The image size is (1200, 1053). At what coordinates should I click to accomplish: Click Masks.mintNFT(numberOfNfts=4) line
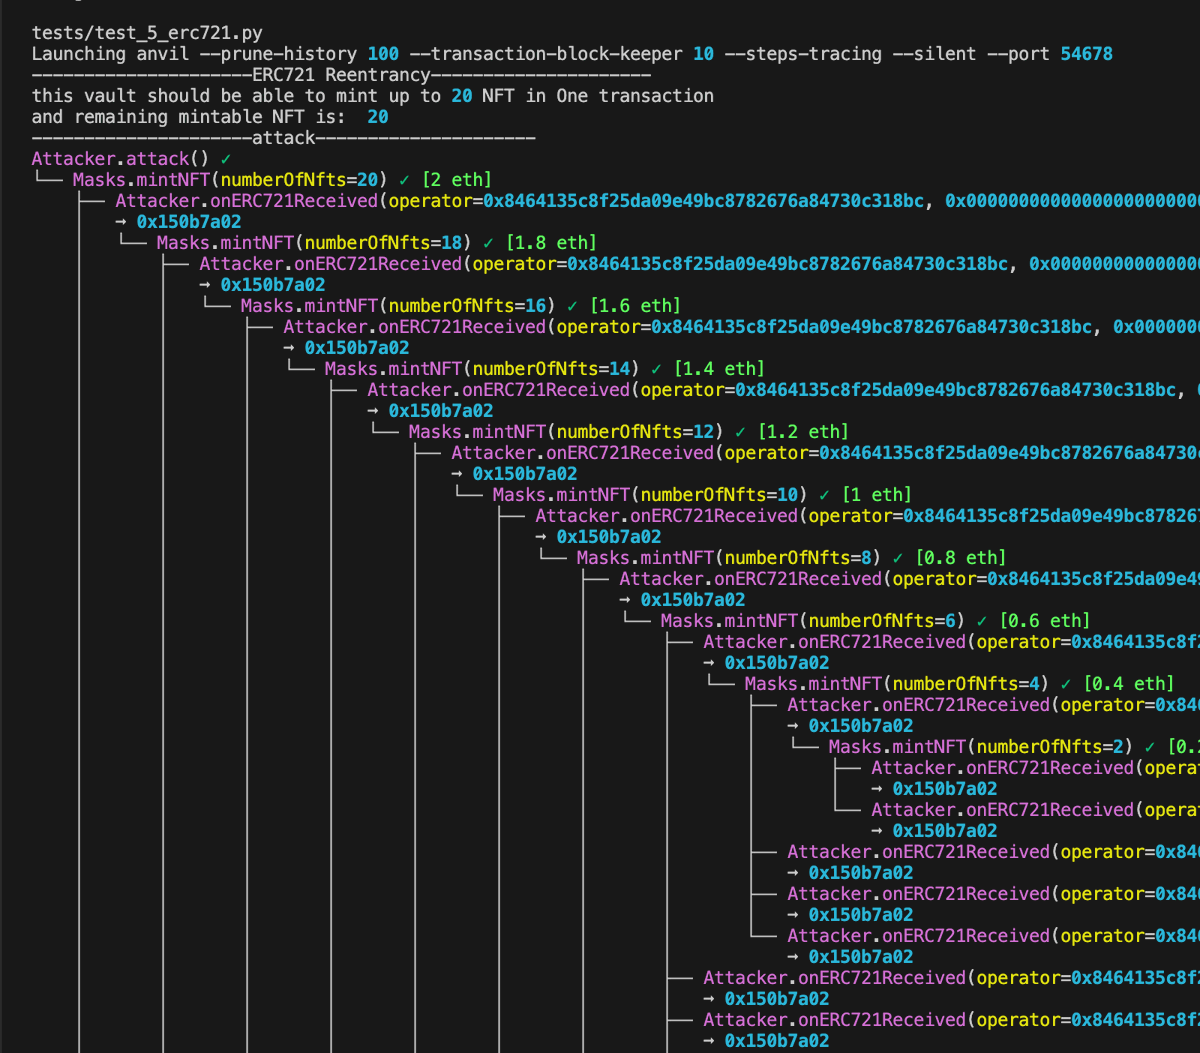tap(959, 684)
